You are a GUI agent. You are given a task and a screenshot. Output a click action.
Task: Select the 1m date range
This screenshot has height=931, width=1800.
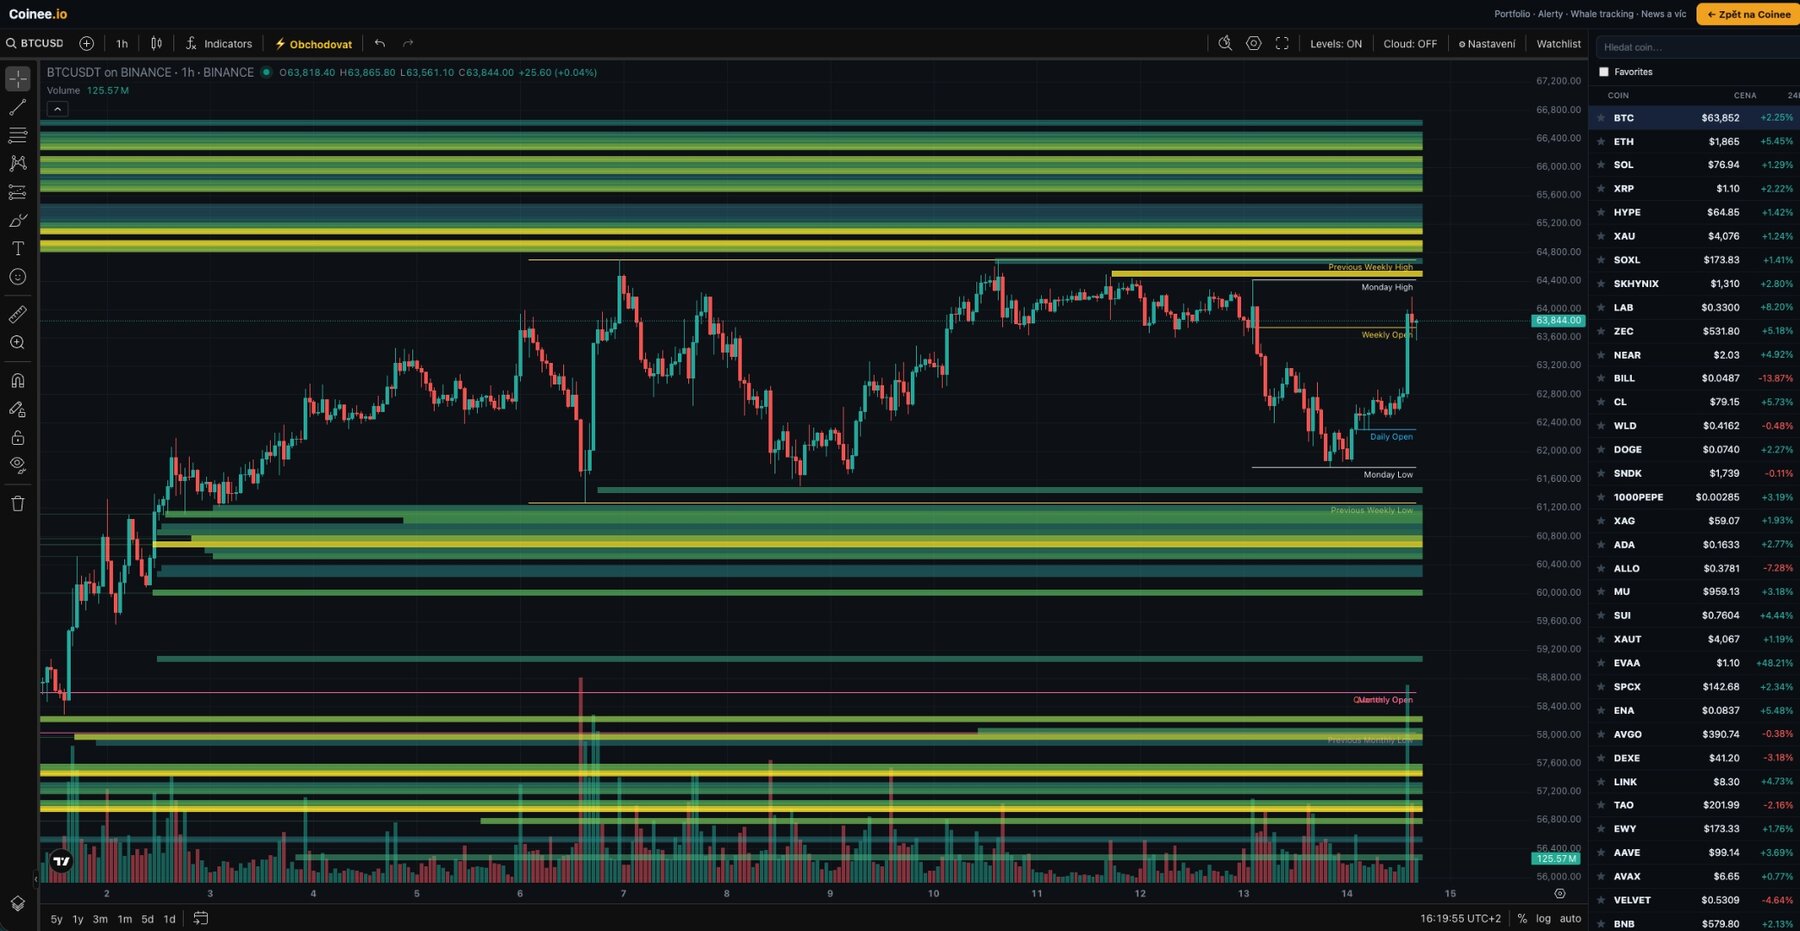(x=125, y=919)
